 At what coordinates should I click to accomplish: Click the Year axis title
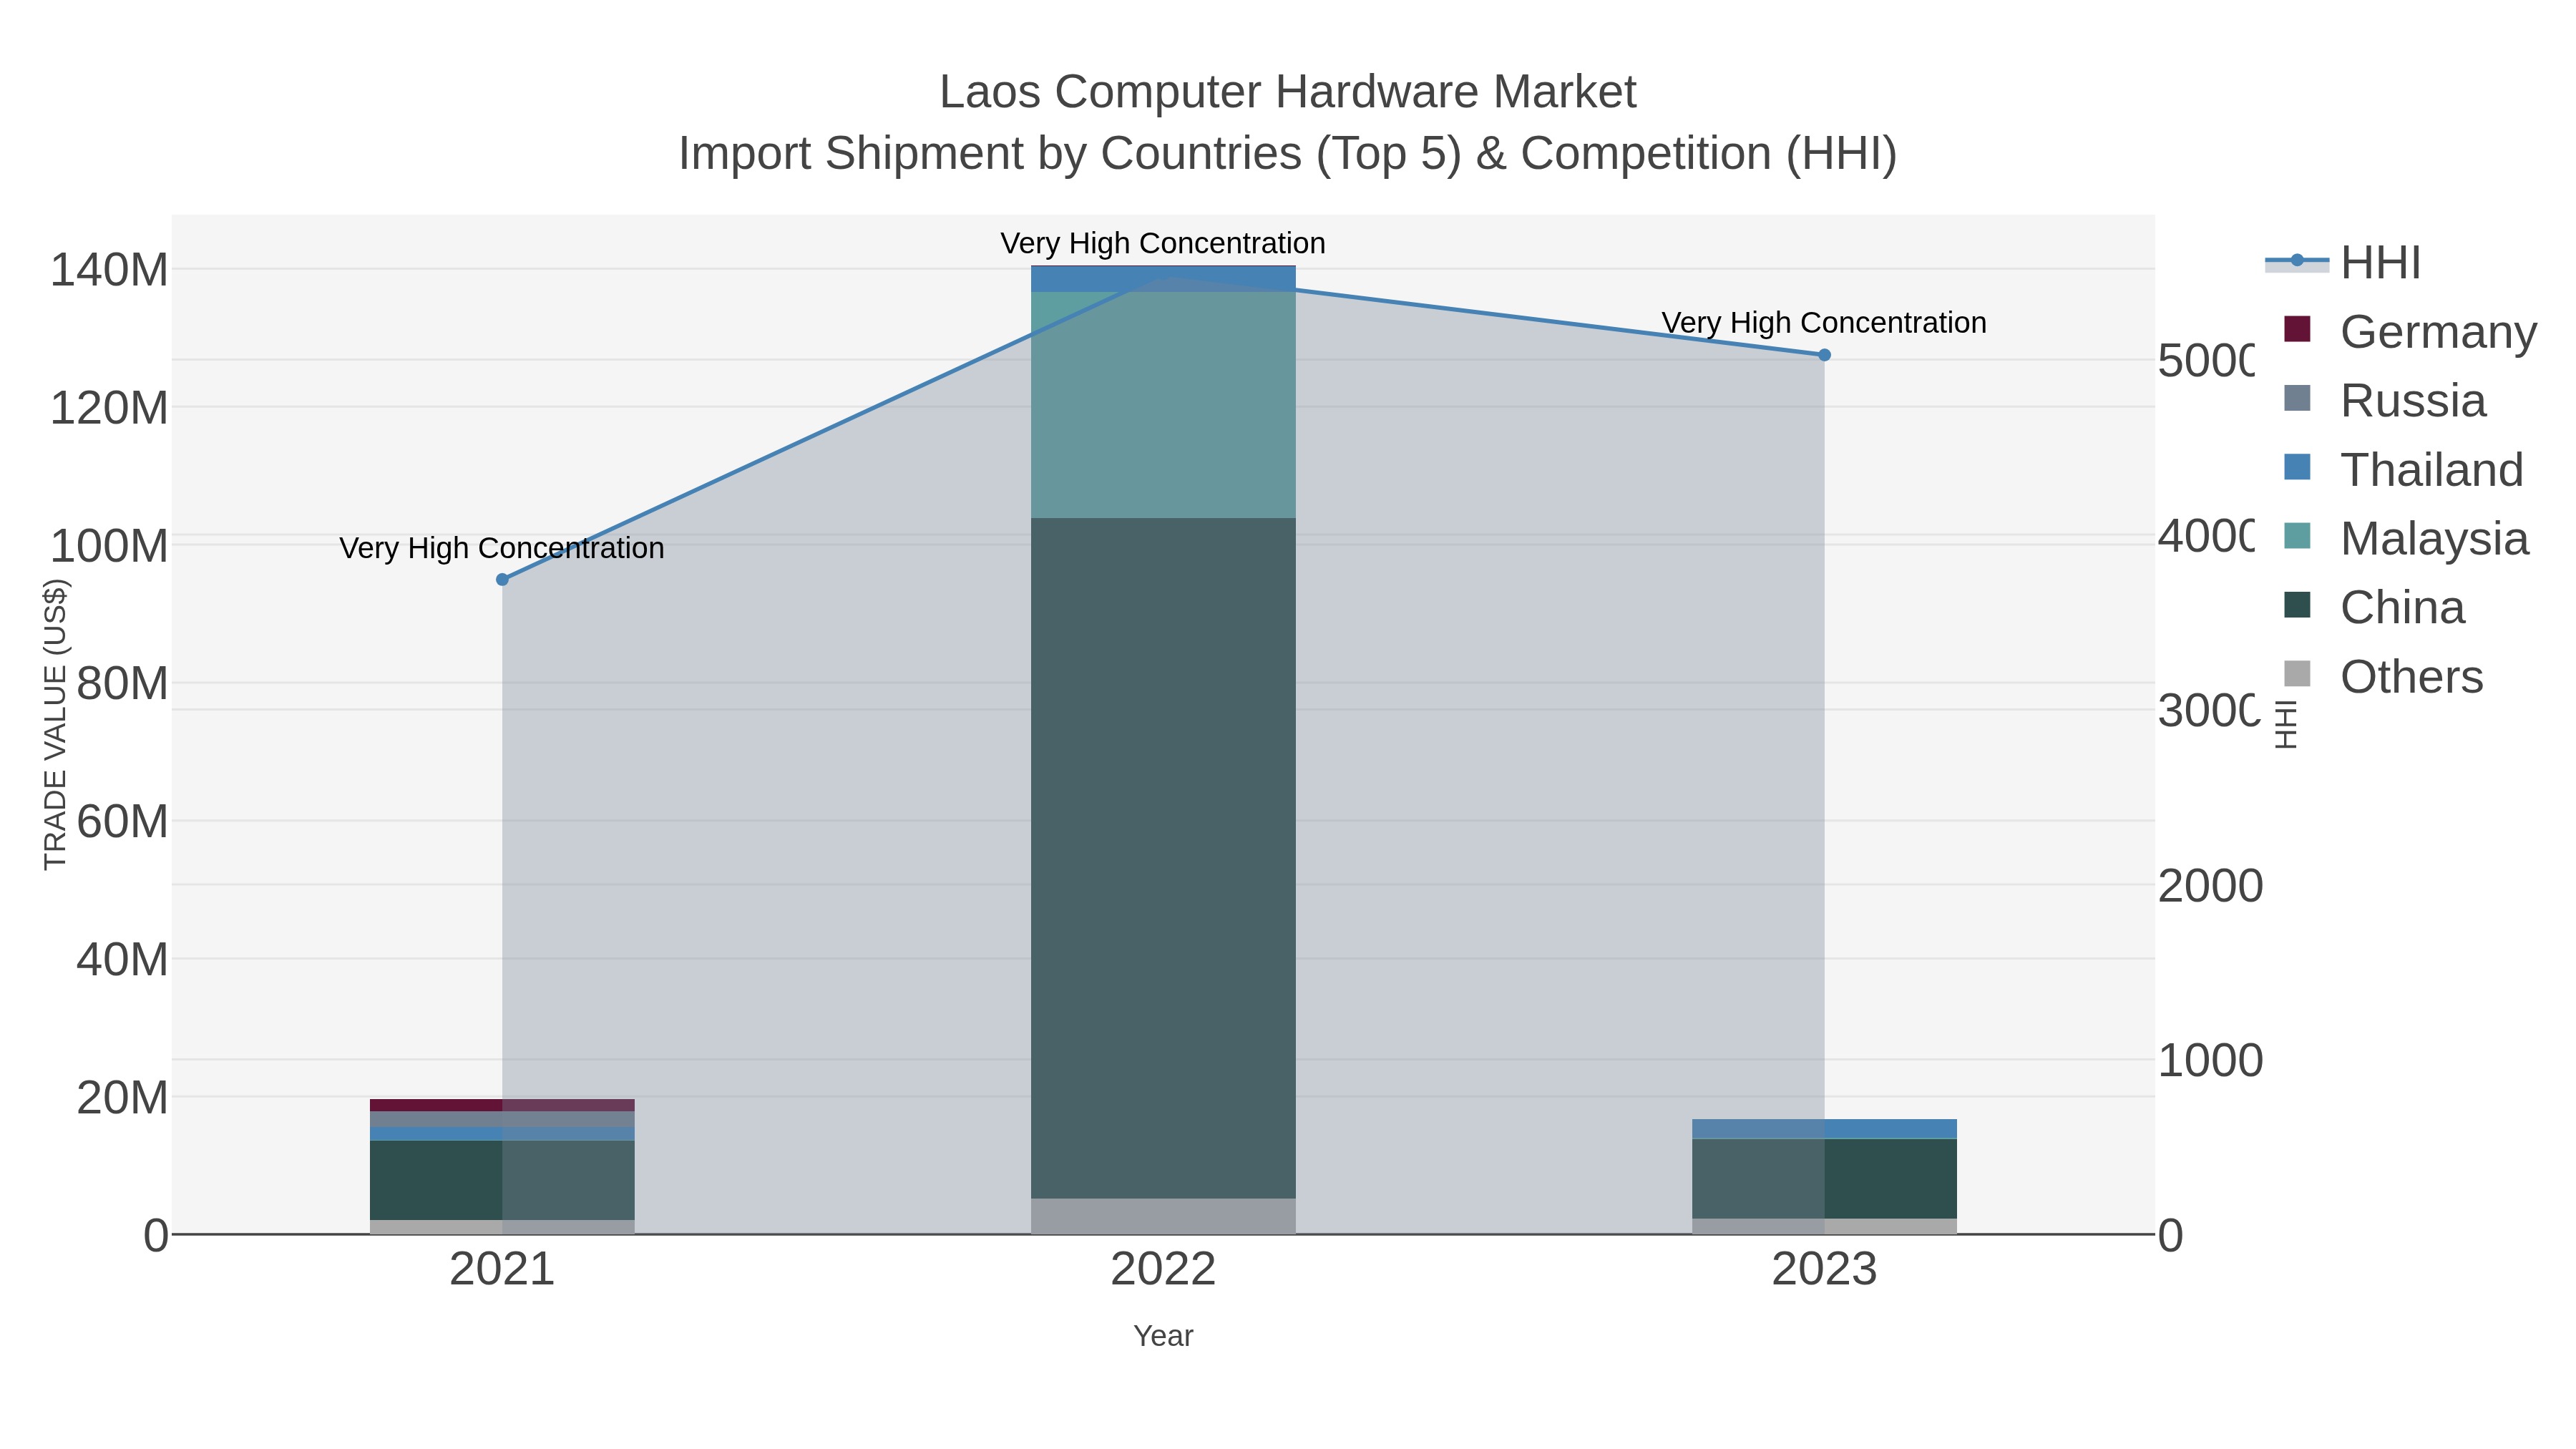click(1163, 1336)
